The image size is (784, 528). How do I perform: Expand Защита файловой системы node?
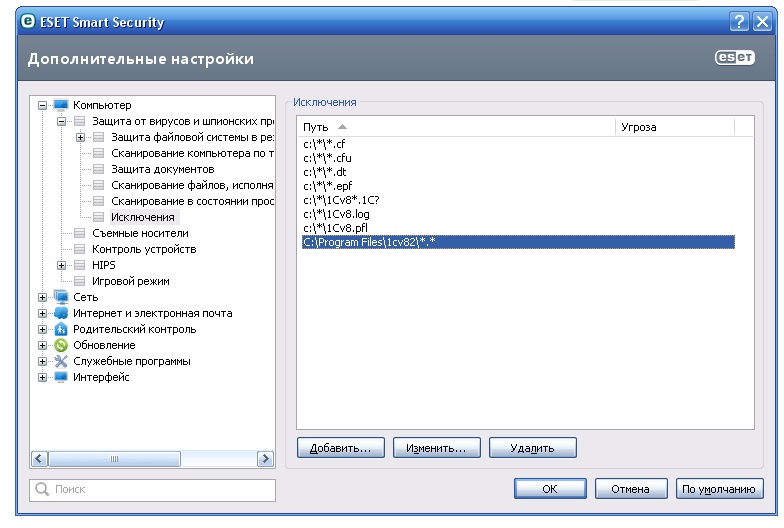pos(80,138)
